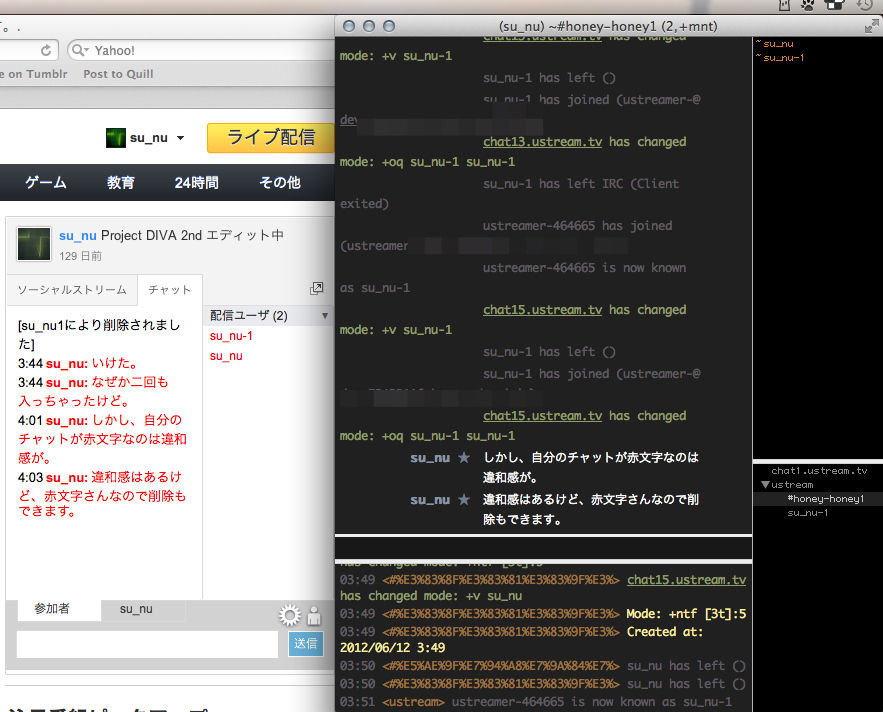The height and width of the screenshot is (712, 883).
Task: Click the browser reload icon
Action: [46, 51]
